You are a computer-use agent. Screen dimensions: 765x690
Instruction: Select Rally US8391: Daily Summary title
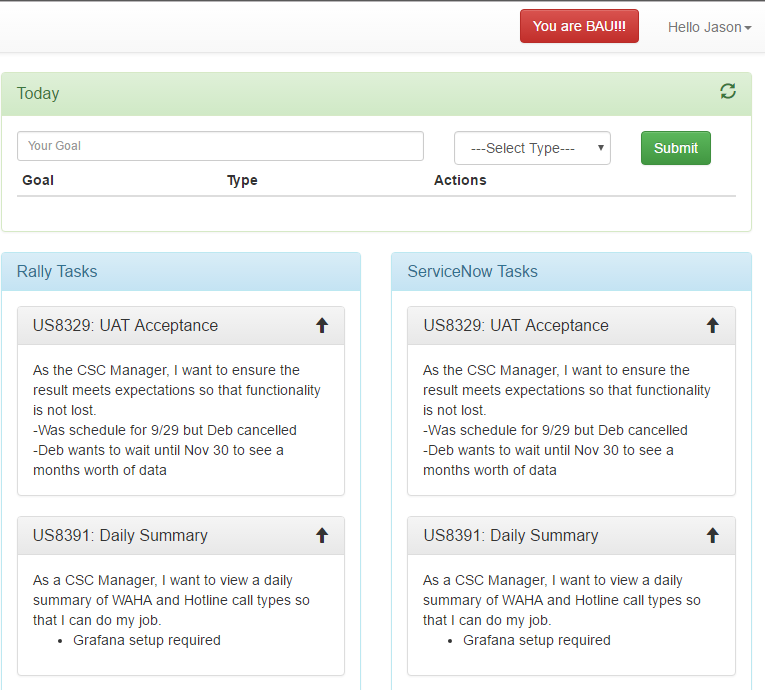click(x=120, y=535)
